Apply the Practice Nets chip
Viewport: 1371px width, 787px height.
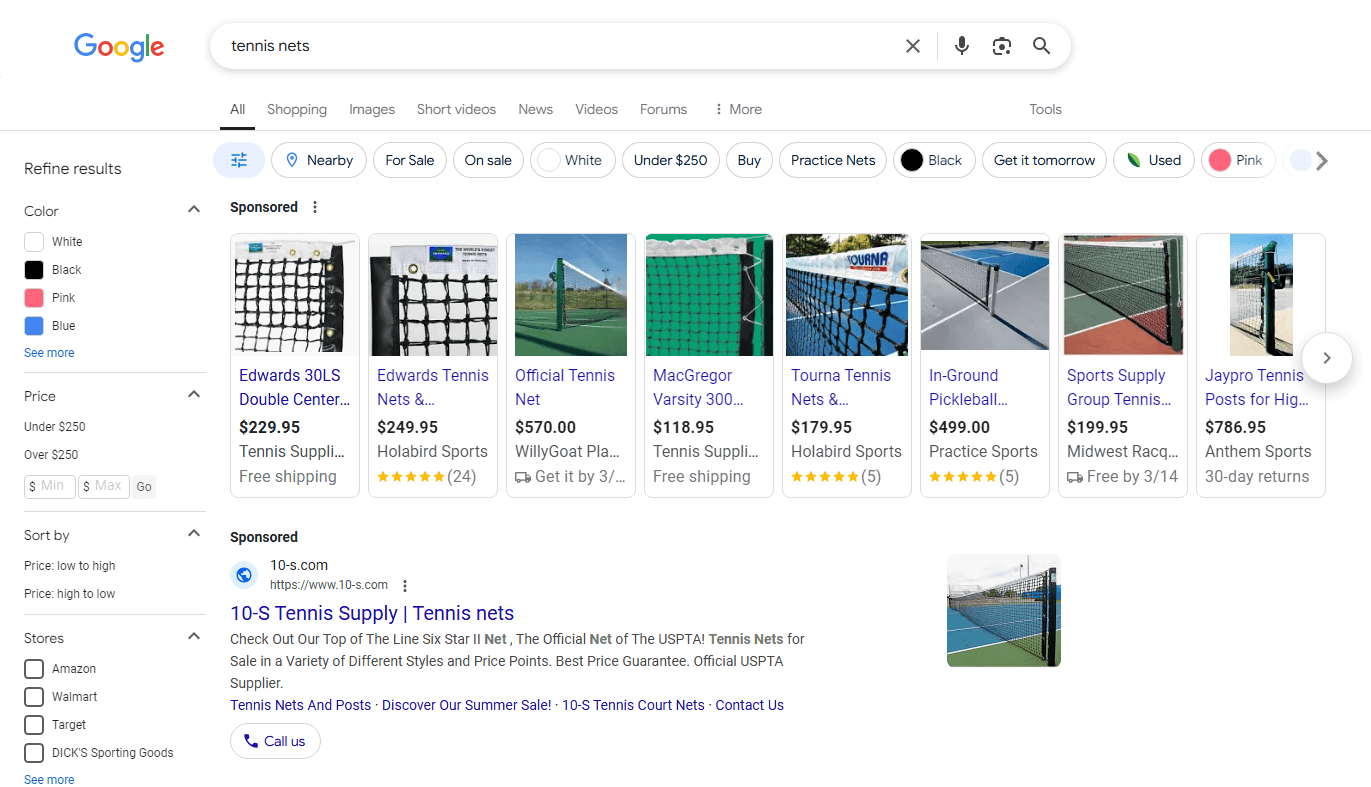833,160
